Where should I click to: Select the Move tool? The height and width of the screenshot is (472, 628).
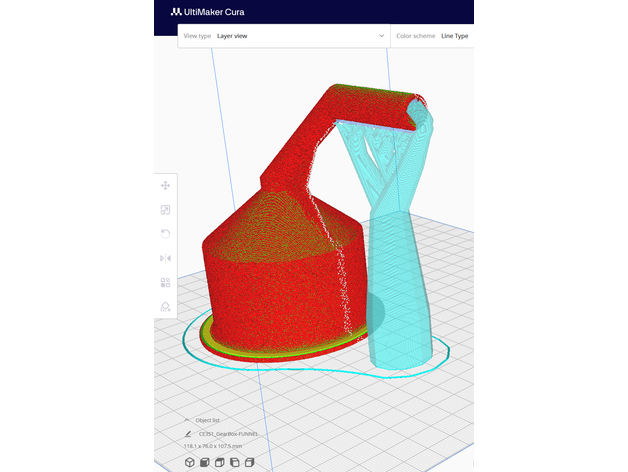pos(165,185)
